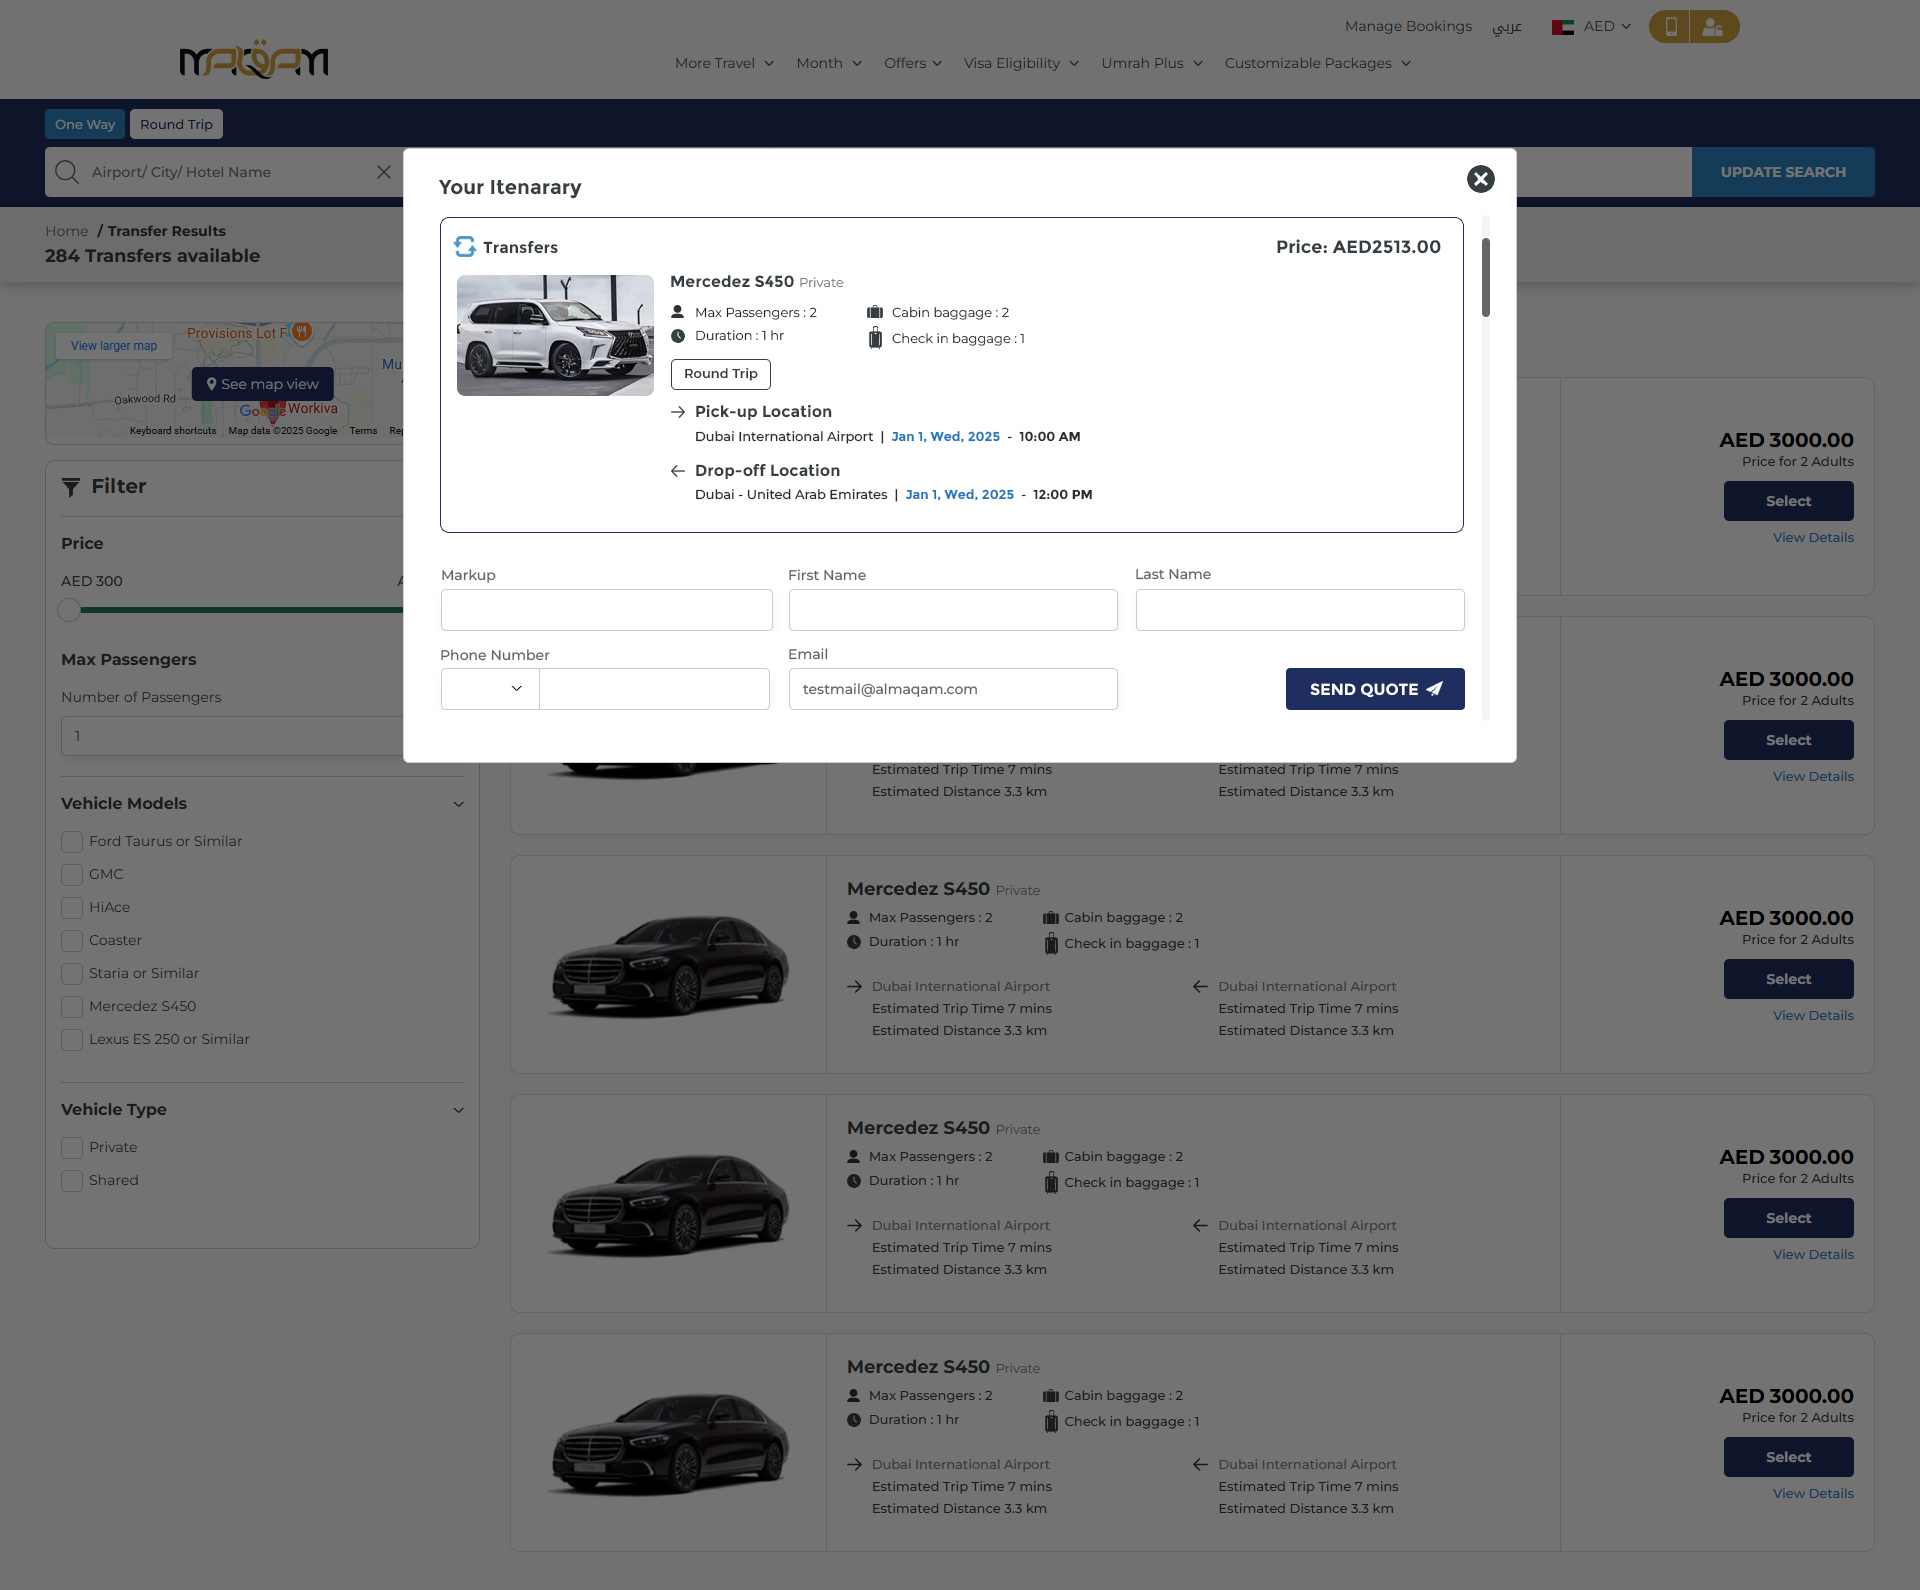This screenshot has height=1590, width=1920.
Task: Click the search magnifier icon
Action: [x=67, y=172]
